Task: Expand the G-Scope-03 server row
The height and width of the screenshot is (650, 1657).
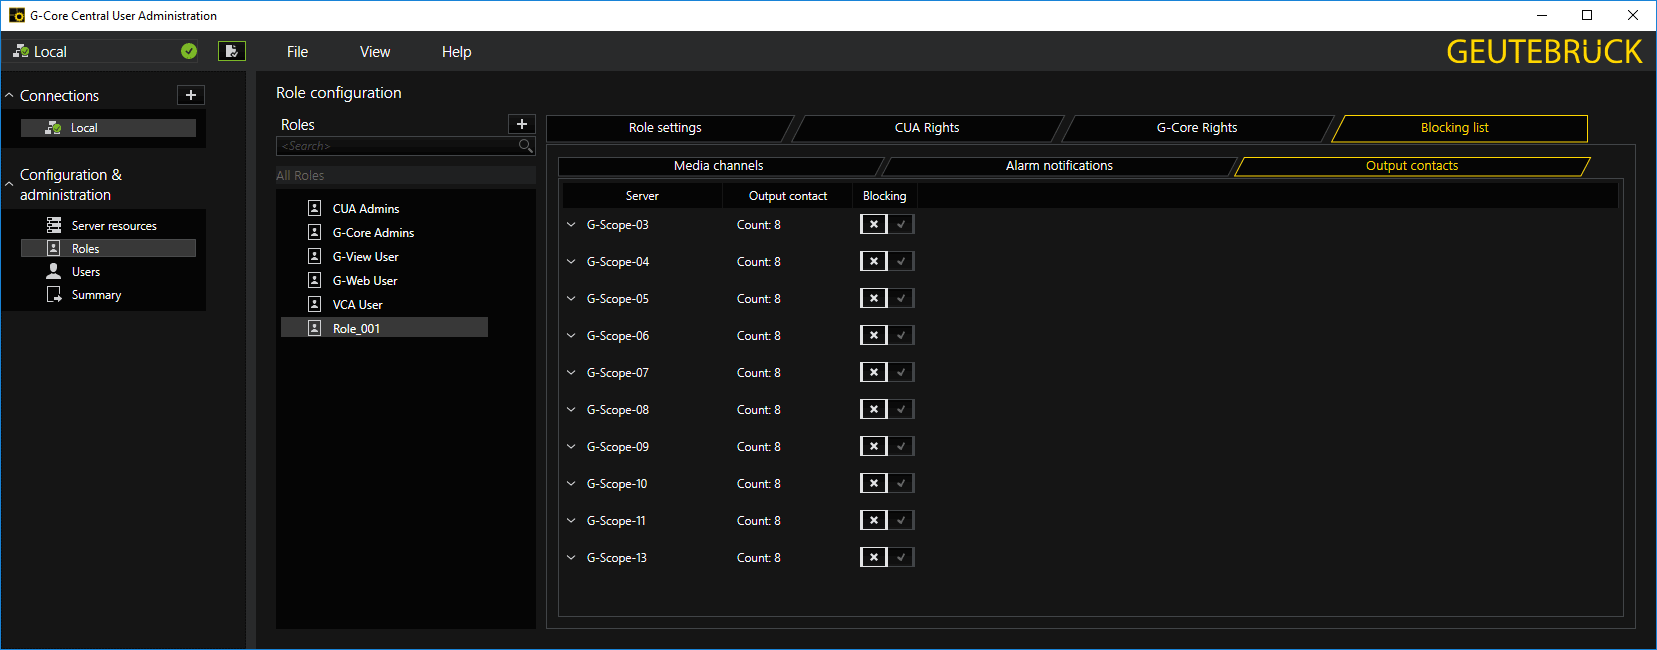Action: coord(571,225)
